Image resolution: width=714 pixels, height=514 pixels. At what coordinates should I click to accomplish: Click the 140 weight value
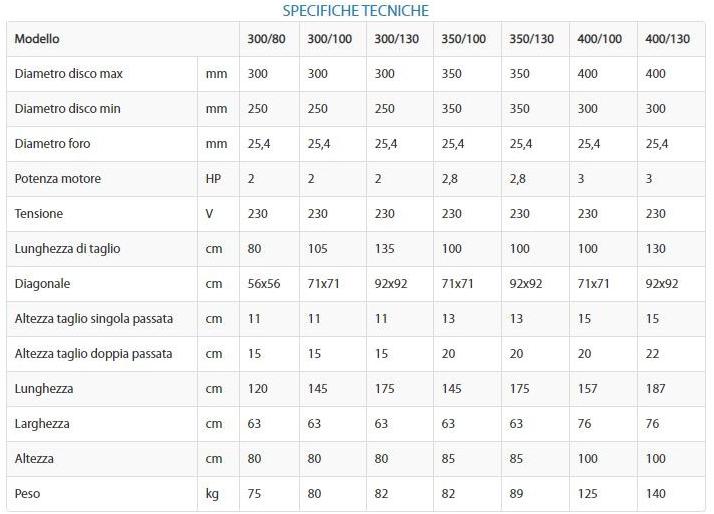[x=656, y=494]
